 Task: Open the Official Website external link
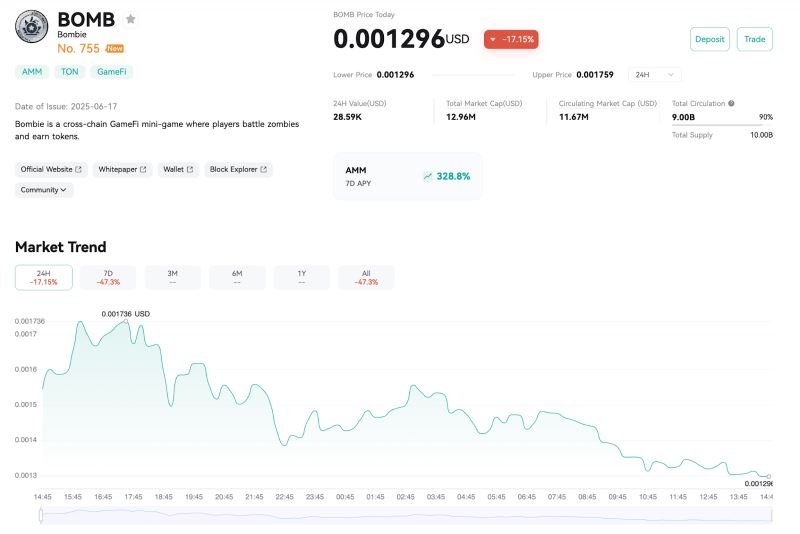pos(52,169)
